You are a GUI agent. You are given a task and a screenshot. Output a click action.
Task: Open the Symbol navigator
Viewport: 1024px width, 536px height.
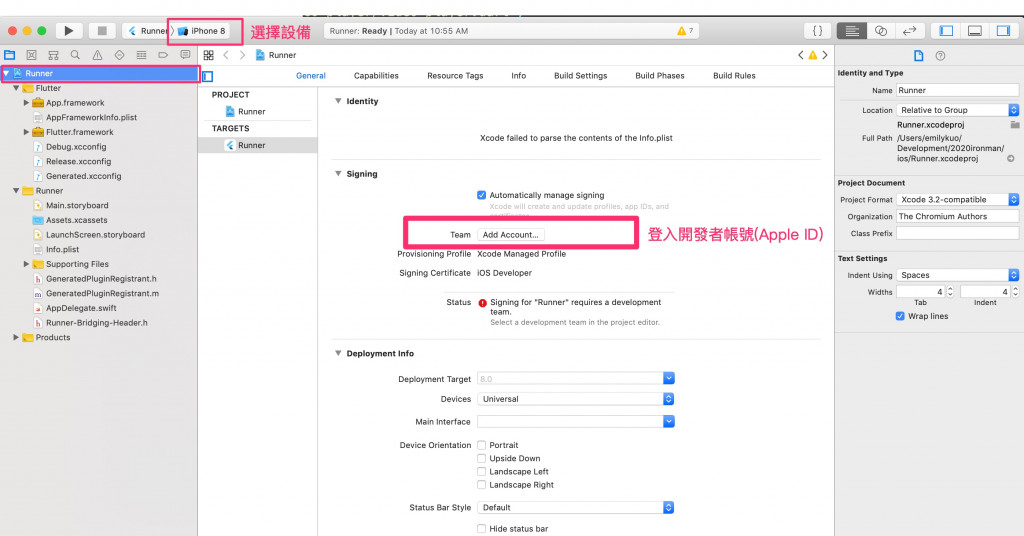tap(54, 55)
